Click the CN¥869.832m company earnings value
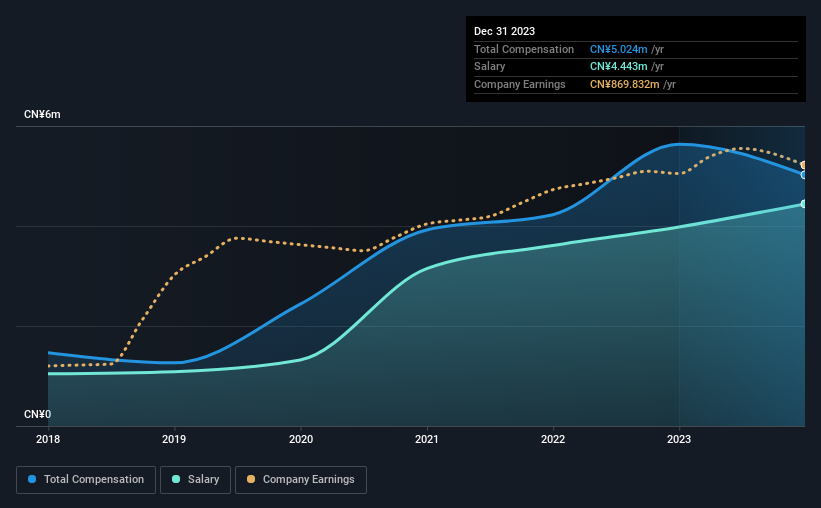Image resolution: width=821 pixels, height=508 pixels. 625,84
